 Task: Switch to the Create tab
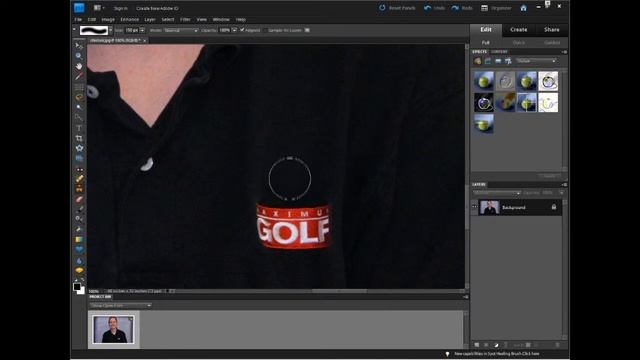(x=518, y=29)
